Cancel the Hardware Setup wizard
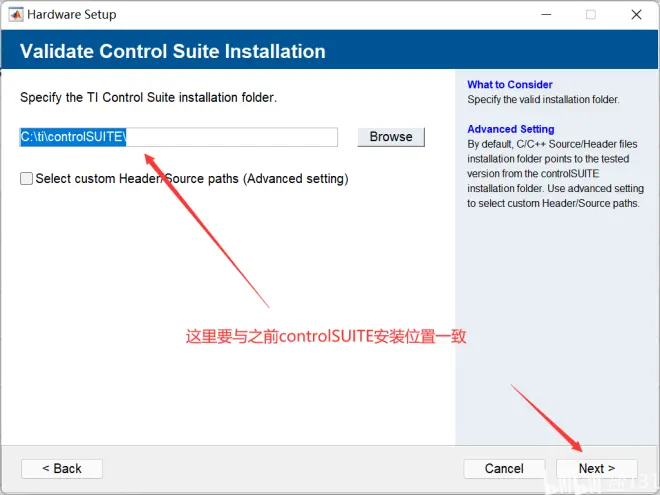This screenshot has width=660, height=495. 504,468
